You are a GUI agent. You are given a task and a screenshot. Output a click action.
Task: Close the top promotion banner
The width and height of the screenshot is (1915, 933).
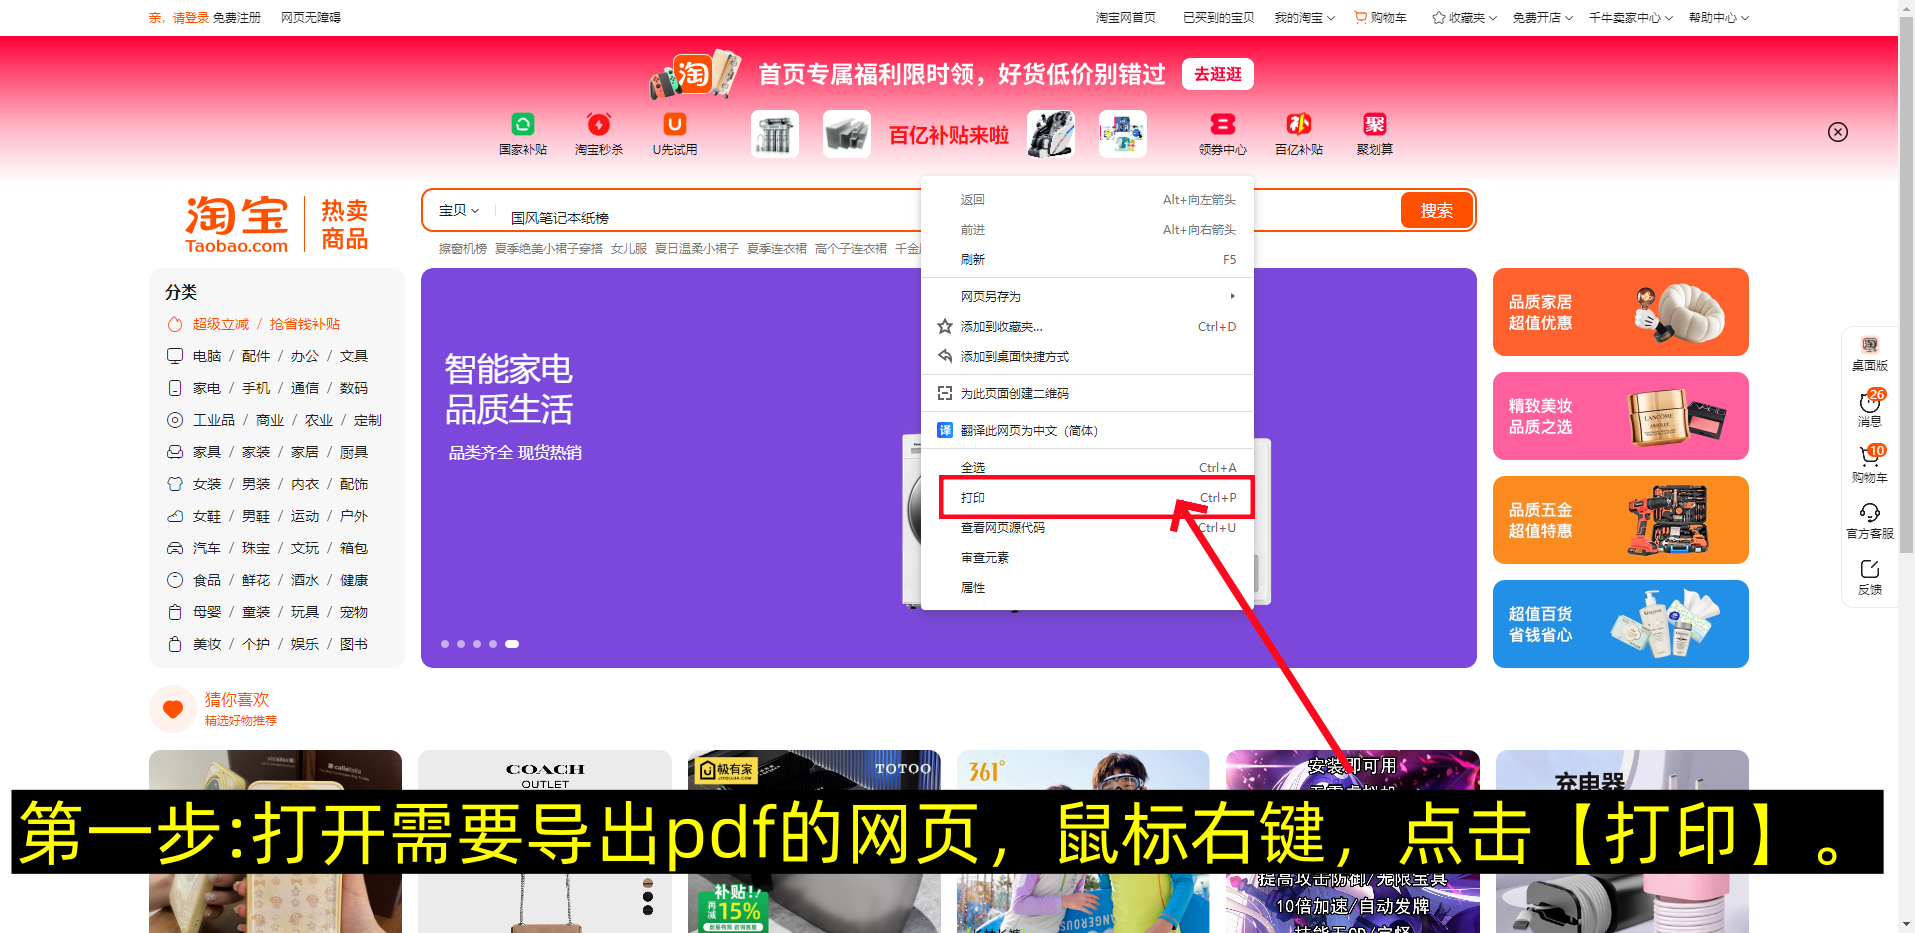point(1838,132)
